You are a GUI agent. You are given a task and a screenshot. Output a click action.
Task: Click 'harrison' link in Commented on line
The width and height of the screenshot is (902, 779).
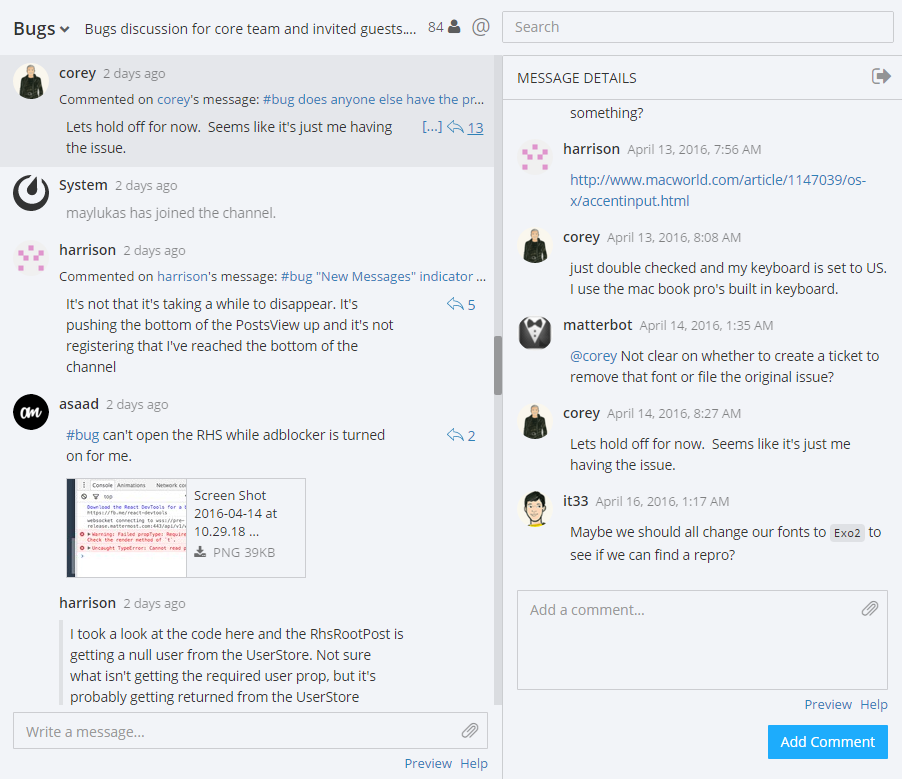[x=182, y=277]
